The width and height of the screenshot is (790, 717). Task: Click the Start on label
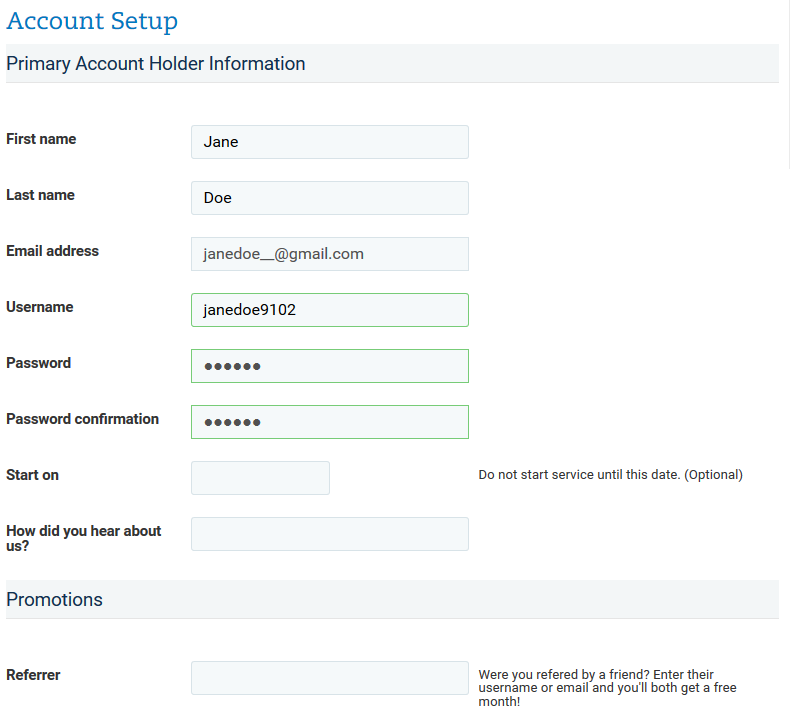(32, 475)
